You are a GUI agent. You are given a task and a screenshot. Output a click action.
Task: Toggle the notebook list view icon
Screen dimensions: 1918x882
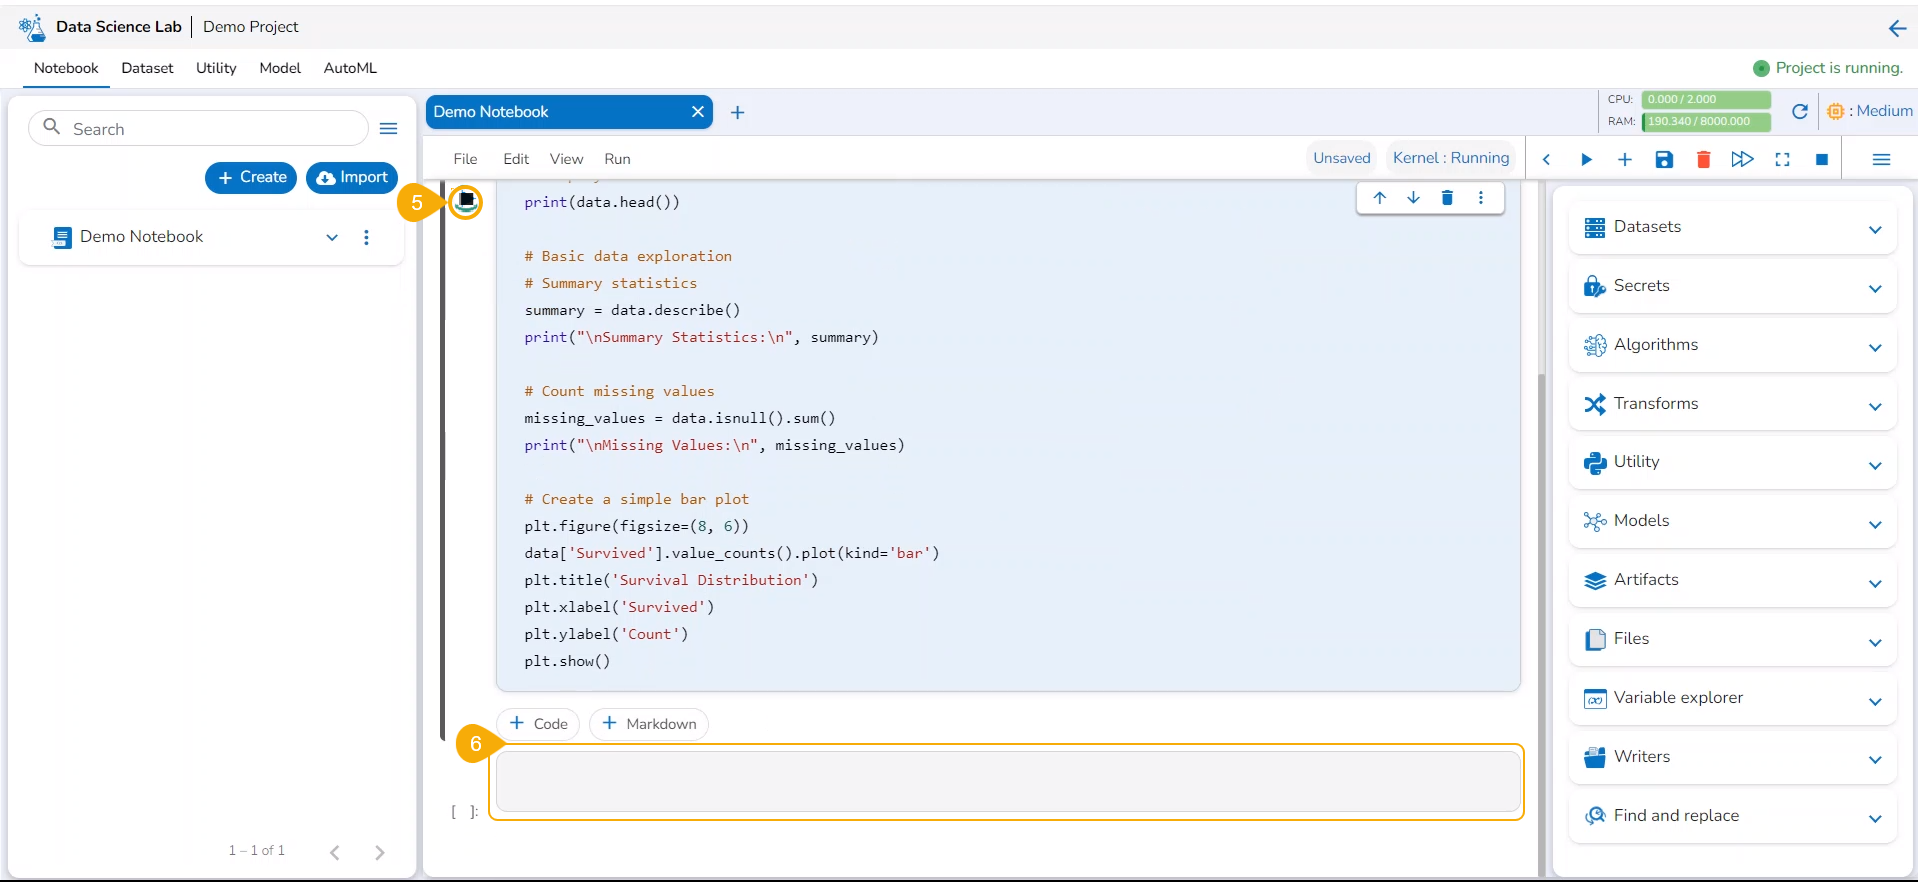(x=389, y=129)
